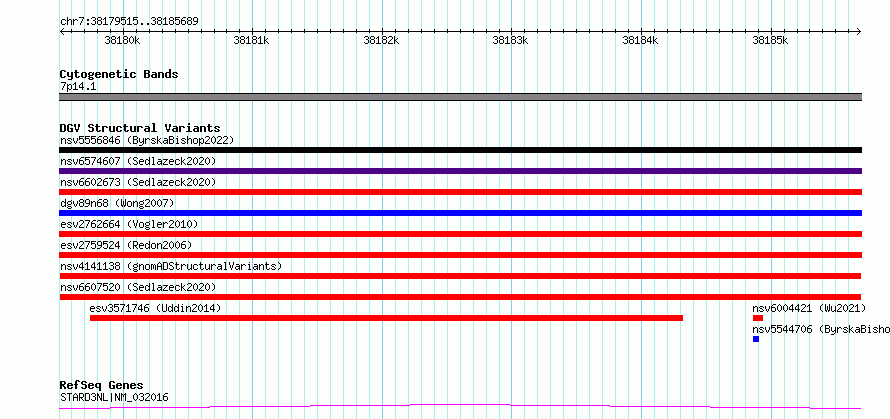Click the gray 7p14.1 cytogenetic band bar
This screenshot has height=419, width=890.
pyautogui.click(x=460, y=97)
